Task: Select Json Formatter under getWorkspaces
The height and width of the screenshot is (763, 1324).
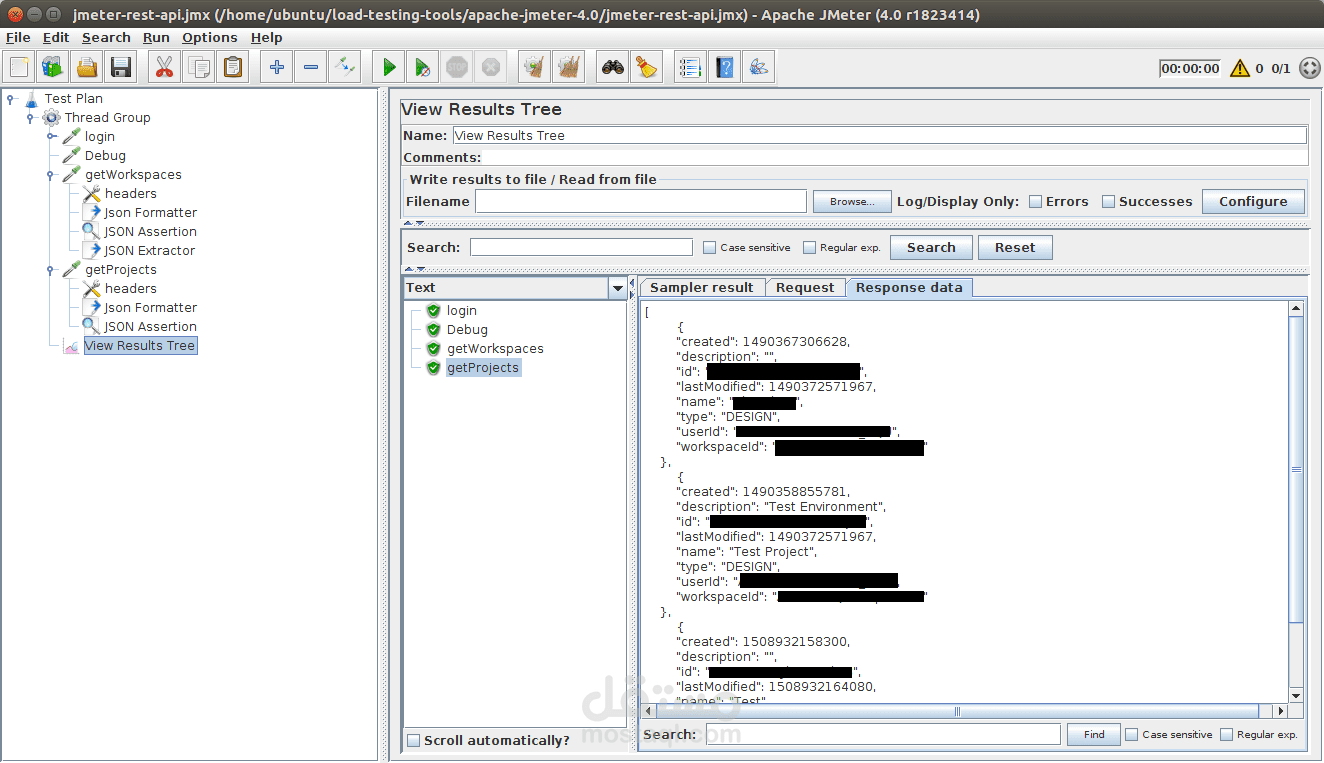Action: pyautogui.click(x=150, y=212)
